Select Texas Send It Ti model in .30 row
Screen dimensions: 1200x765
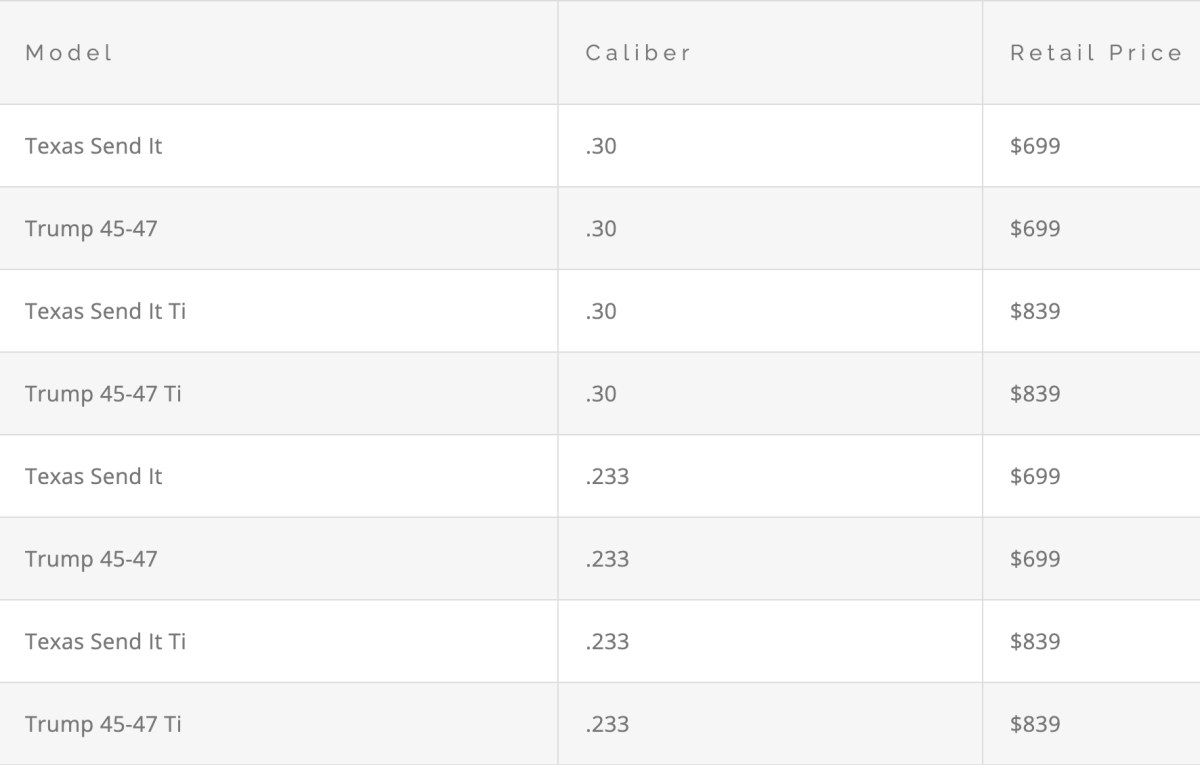[105, 311]
